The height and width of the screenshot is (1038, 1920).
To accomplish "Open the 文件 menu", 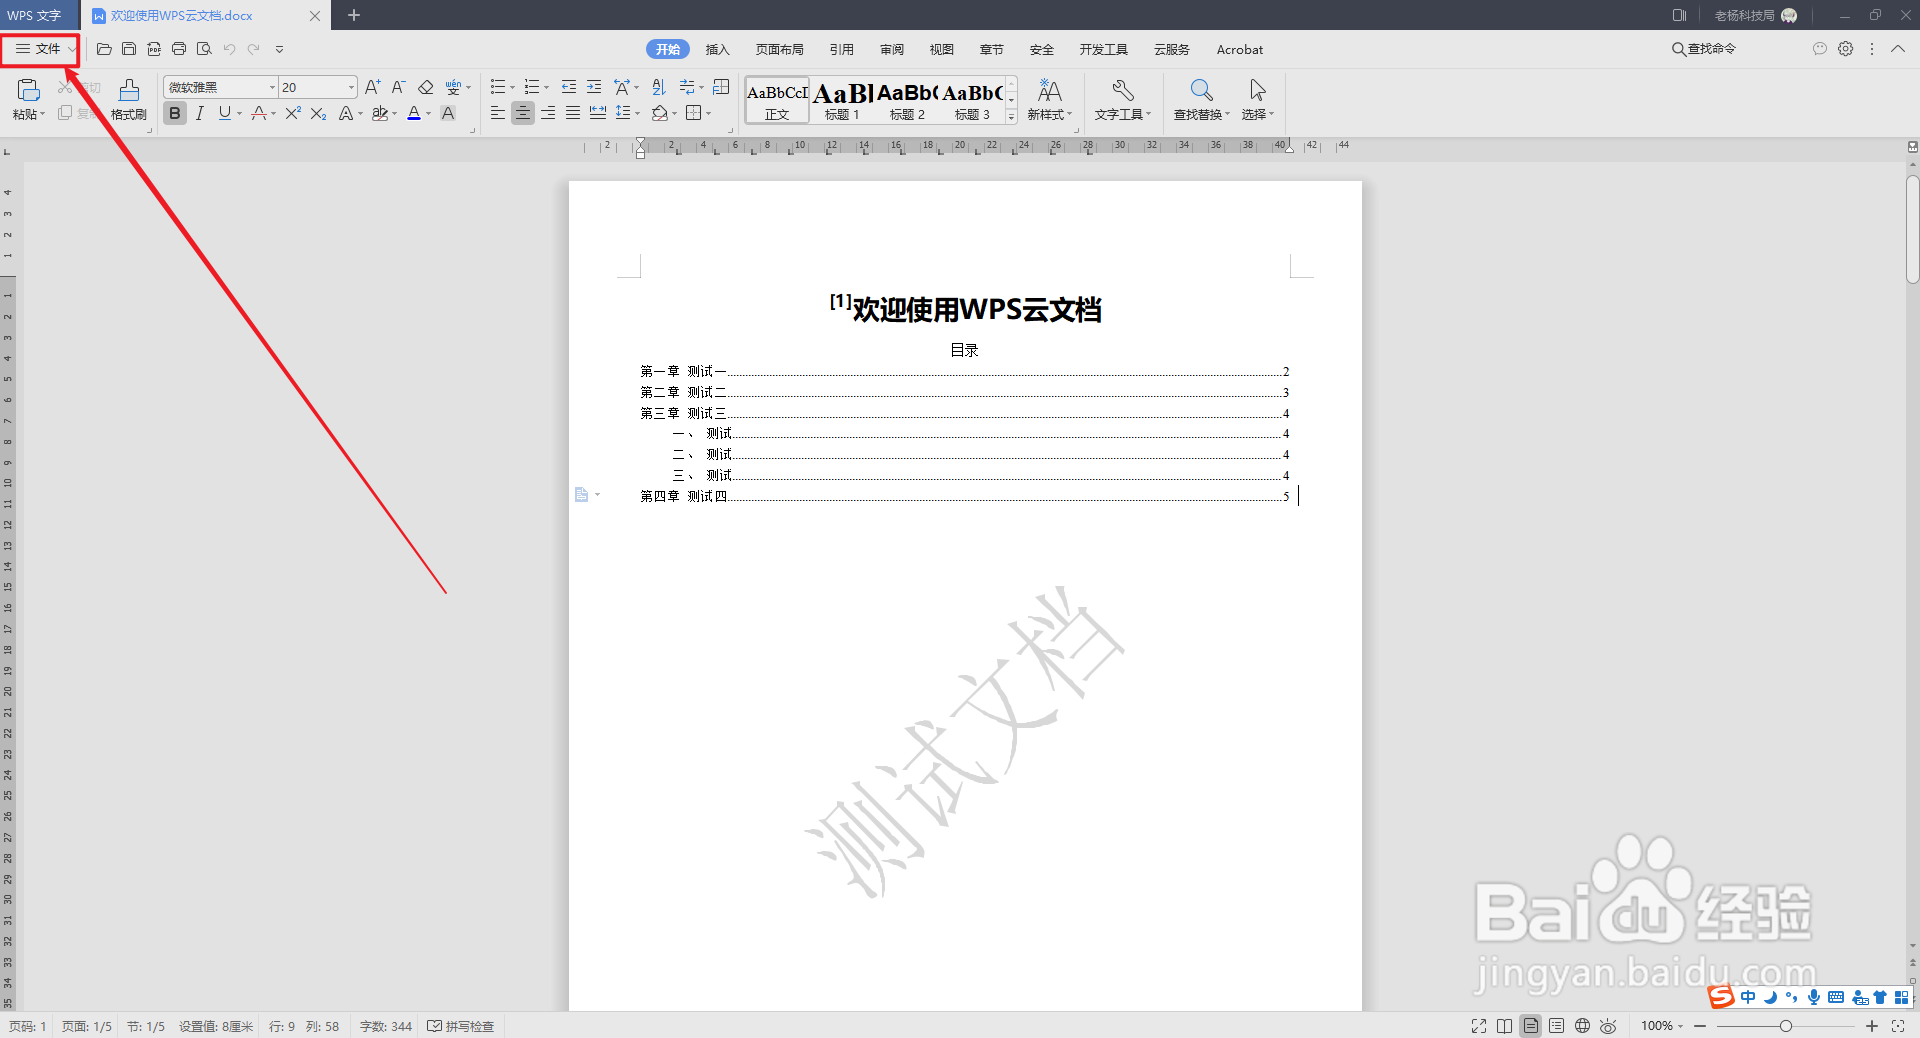I will [40, 49].
